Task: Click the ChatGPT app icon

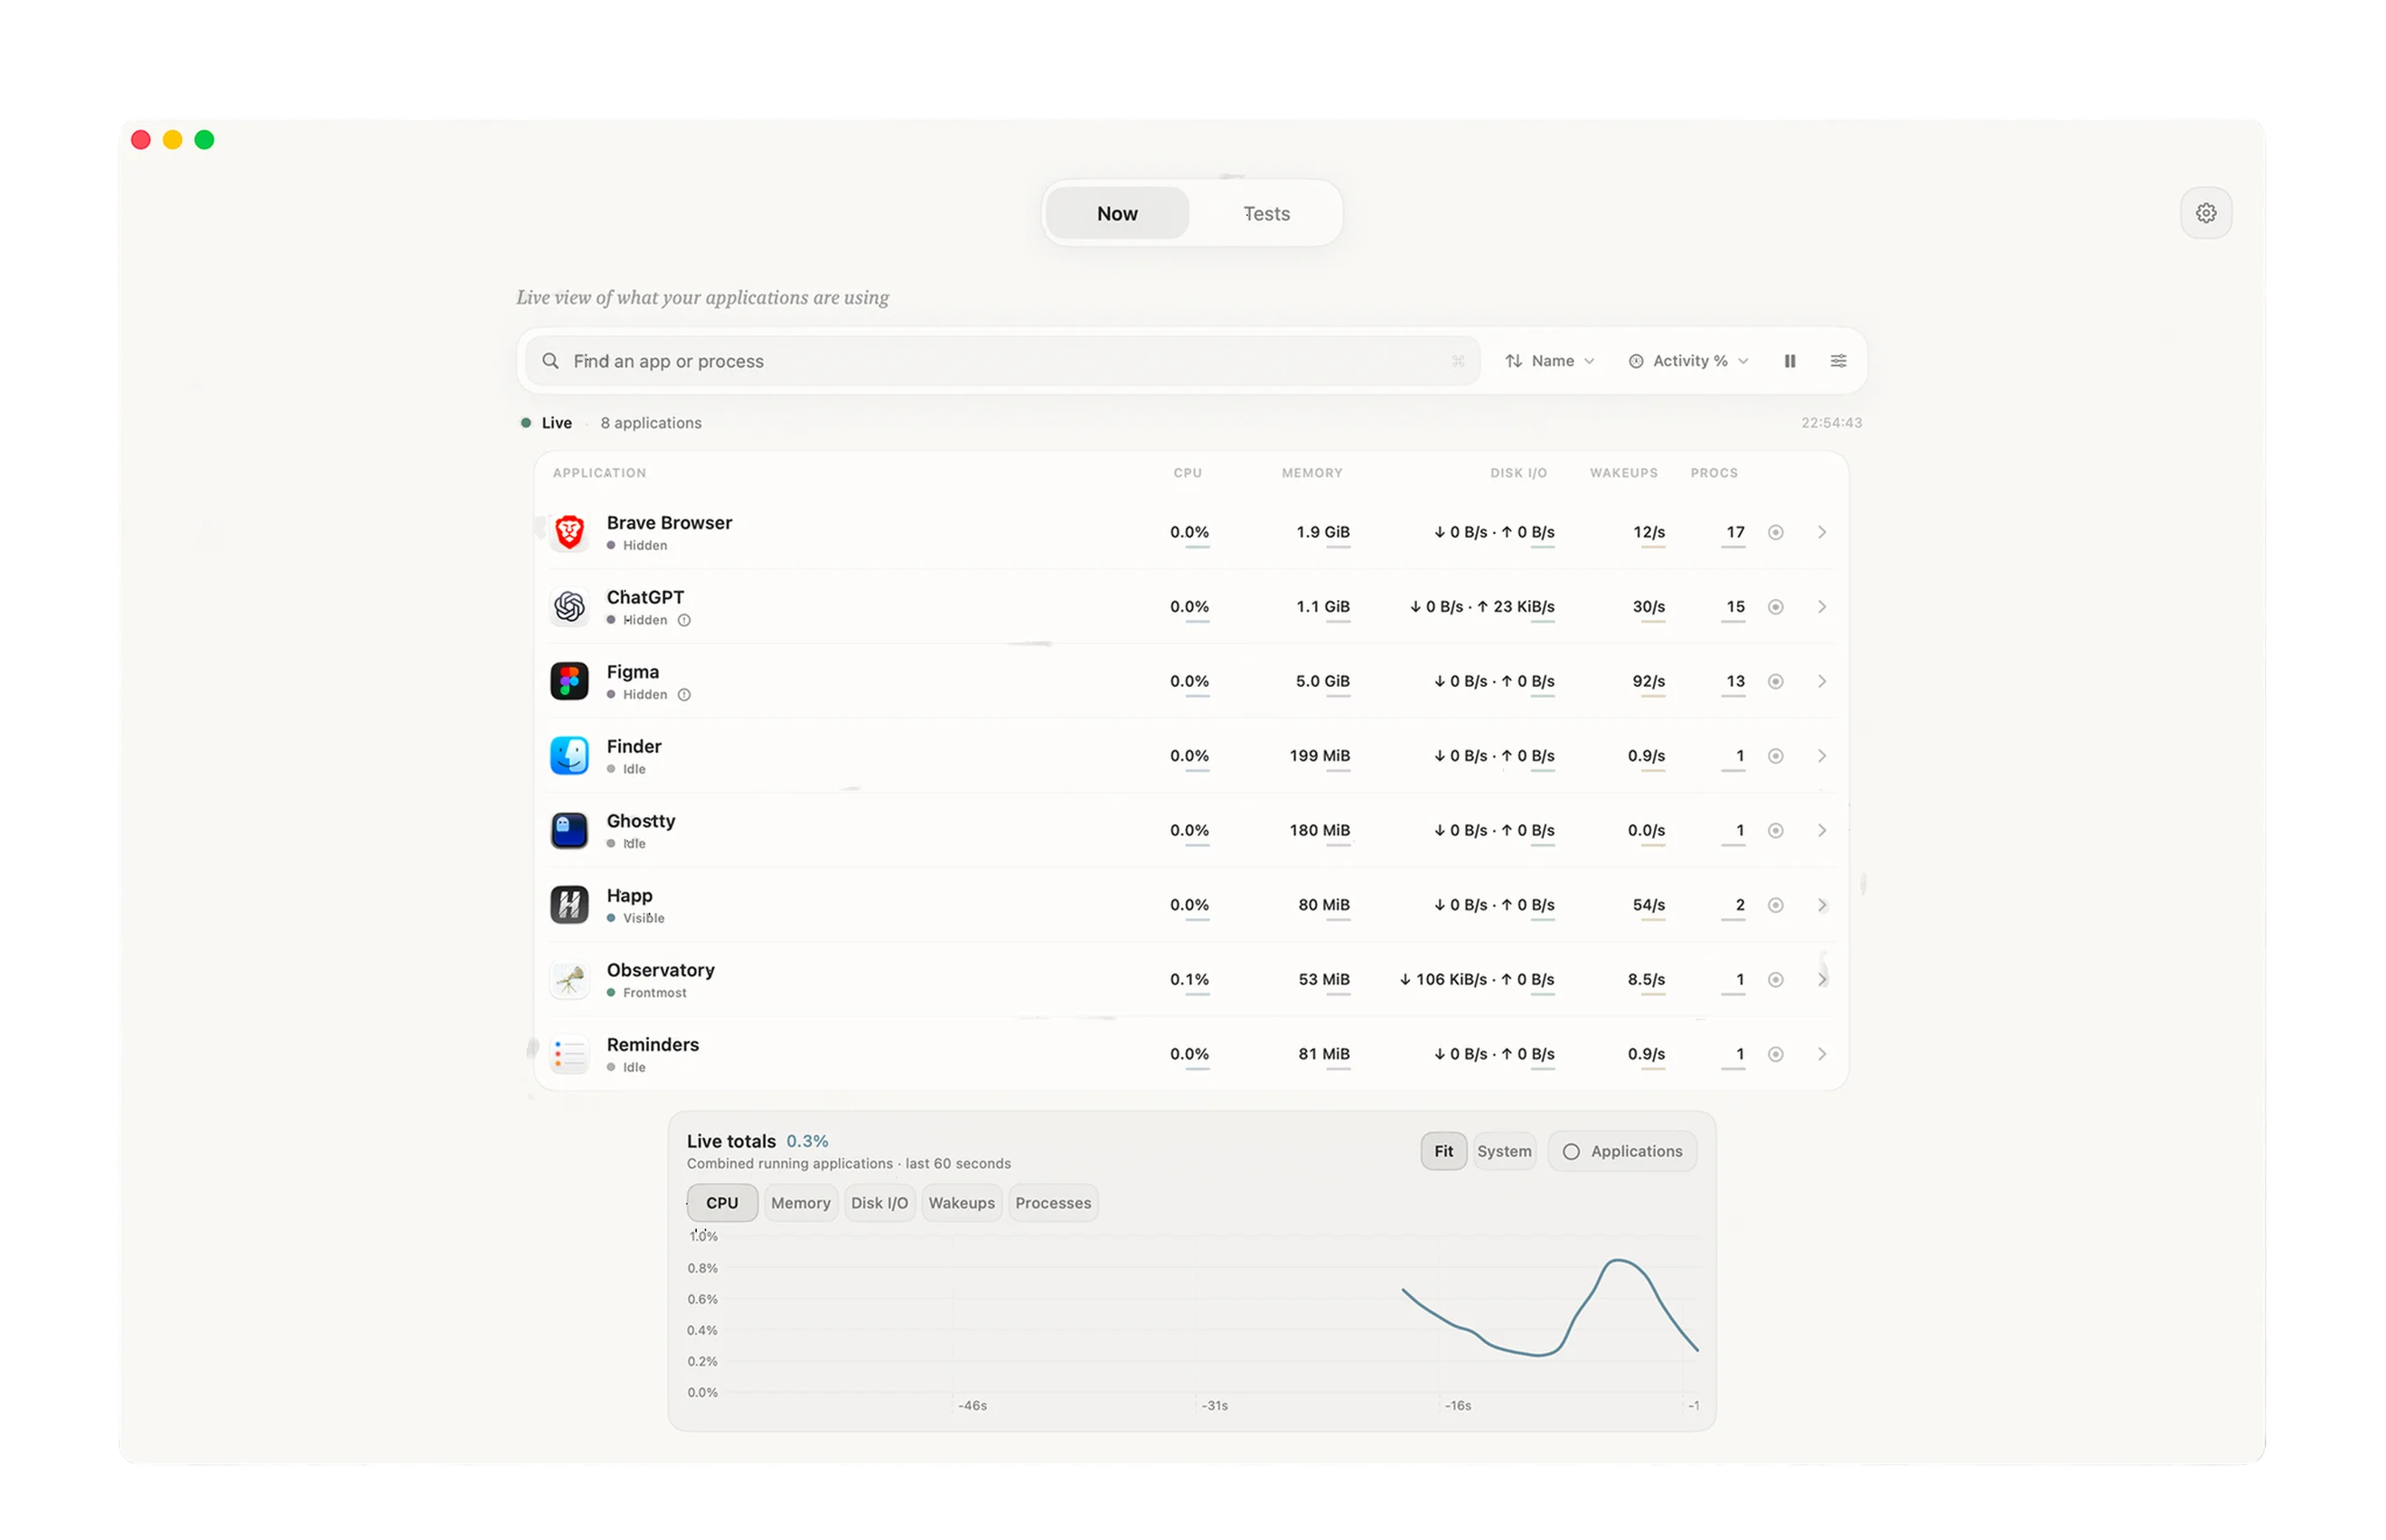Action: tap(569, 607)
